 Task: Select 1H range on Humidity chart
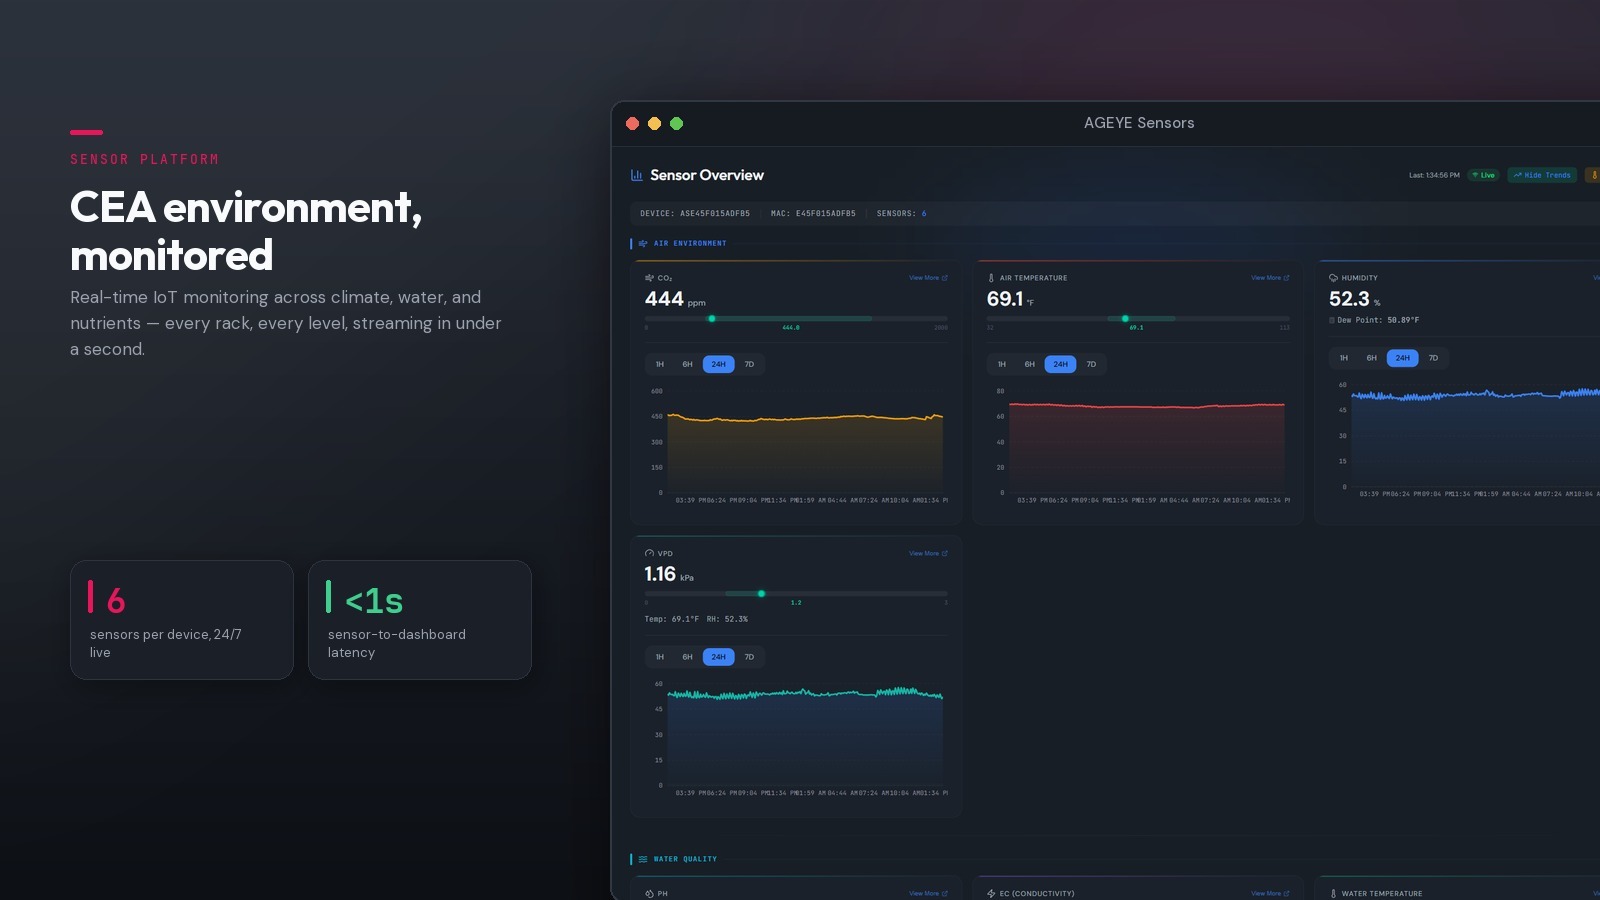[1344, 358]
